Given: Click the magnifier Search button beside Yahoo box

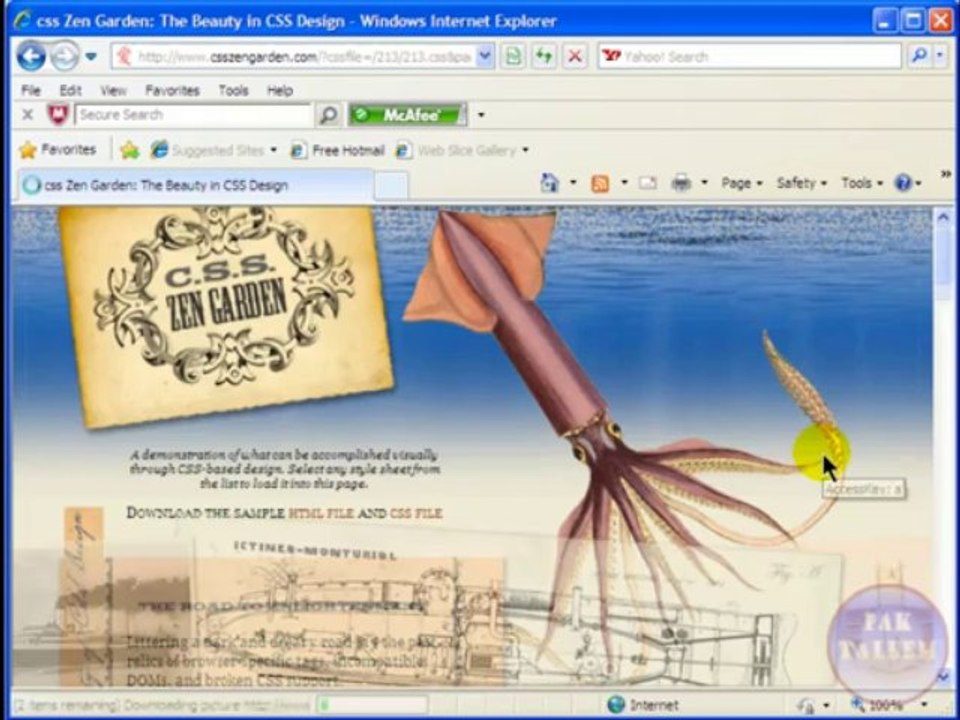Looking at the screenshot, I should (918, 56).
